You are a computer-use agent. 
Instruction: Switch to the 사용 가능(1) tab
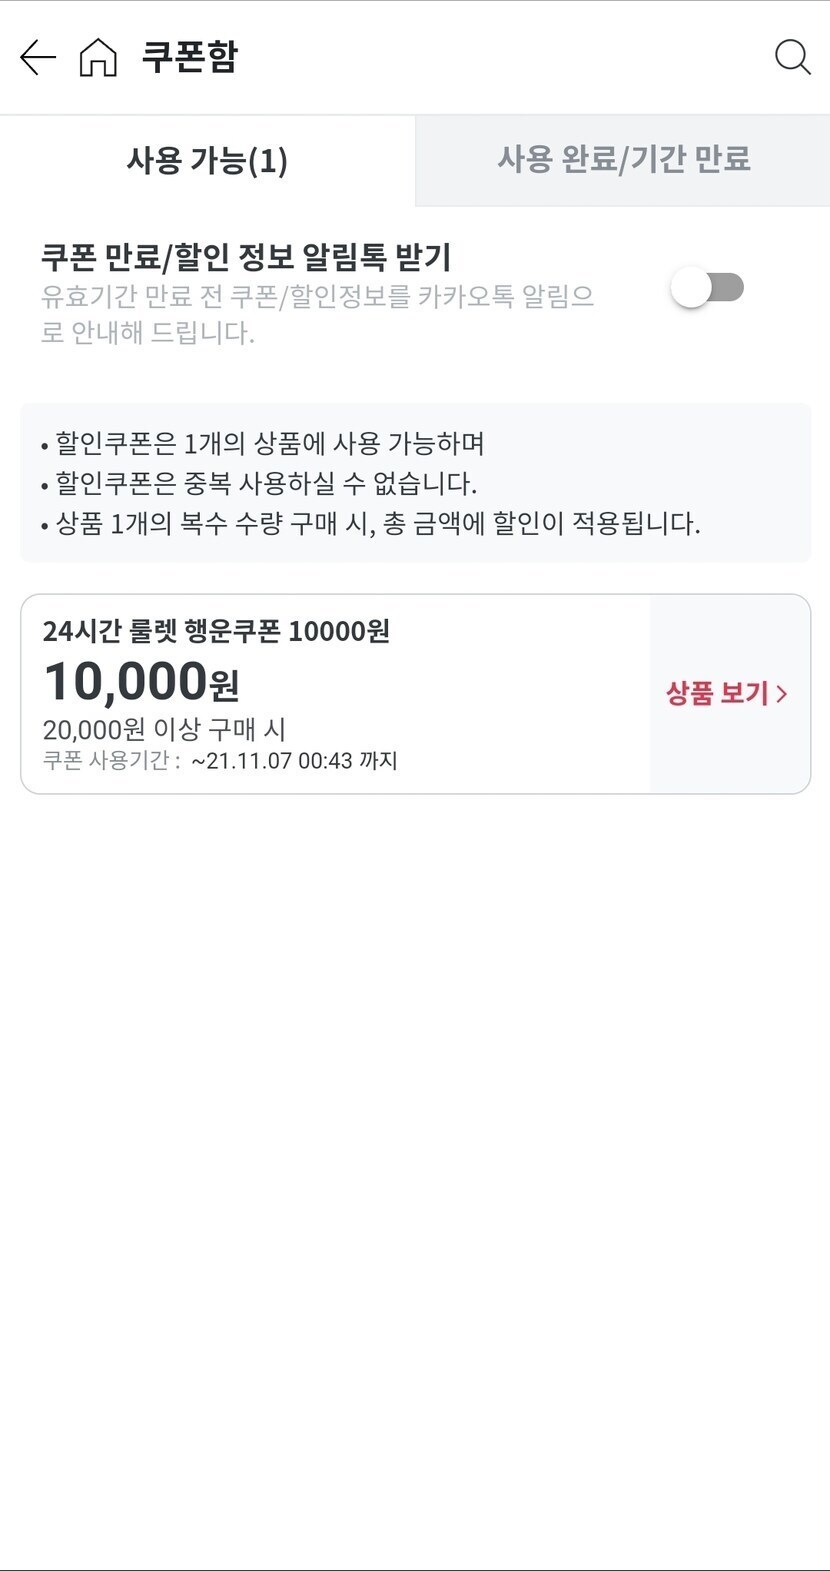(x=207, y=161)
